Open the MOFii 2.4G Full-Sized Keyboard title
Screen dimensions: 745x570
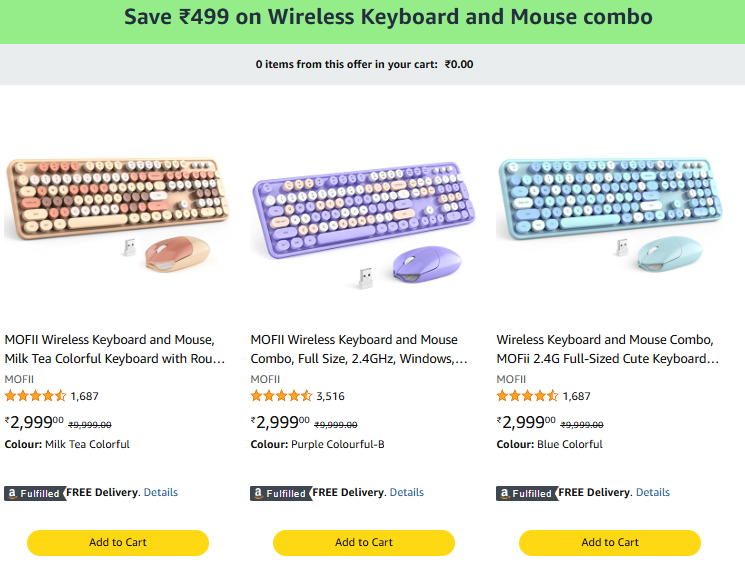pos(607,349)
